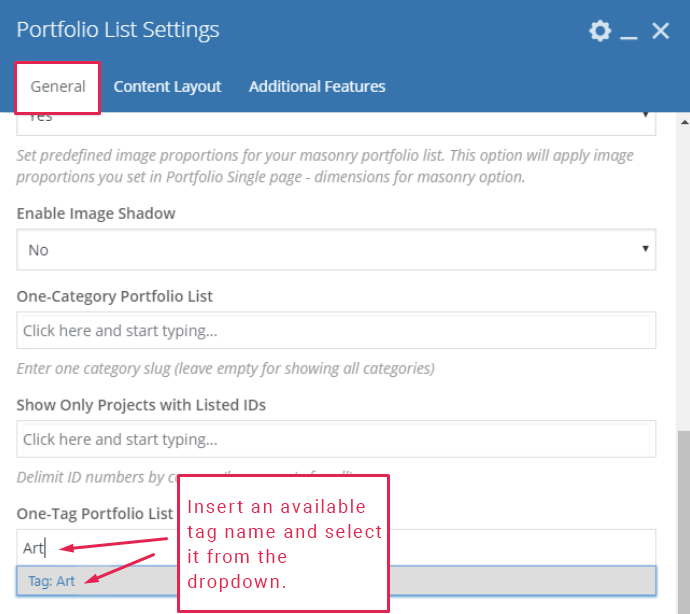
Task: Click the 'Show Only Projects with Listed IDs' label
Action: point(141,405)
